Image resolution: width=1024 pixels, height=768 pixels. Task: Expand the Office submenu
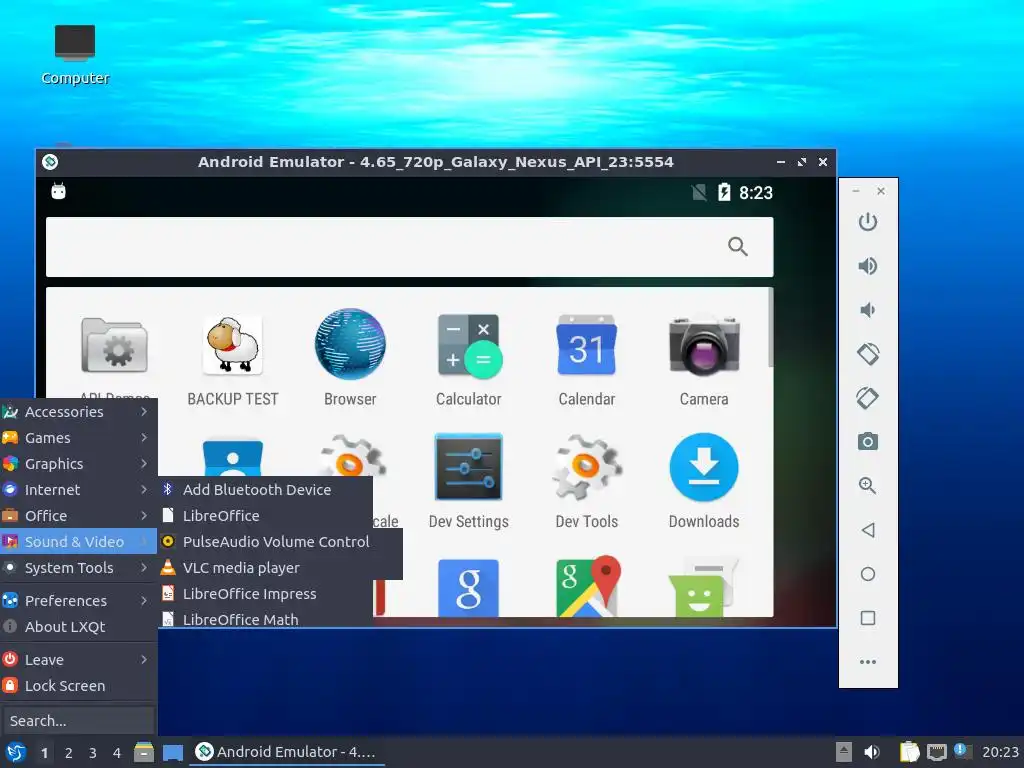point(78,516)
